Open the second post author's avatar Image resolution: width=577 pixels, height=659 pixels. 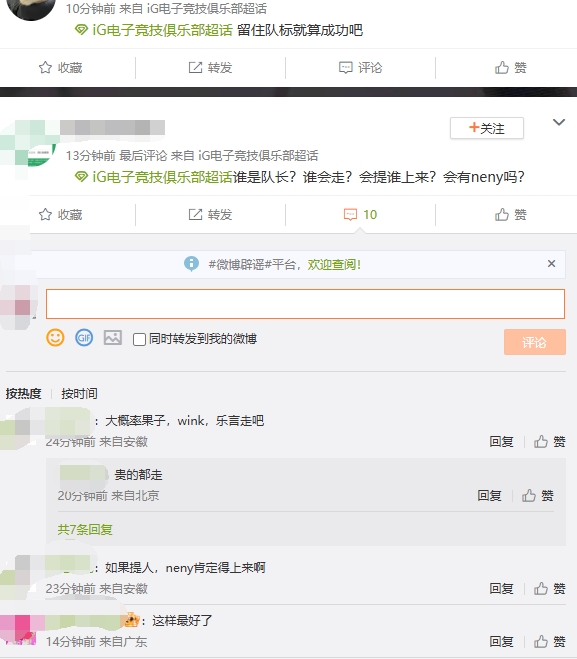point(29,143)
